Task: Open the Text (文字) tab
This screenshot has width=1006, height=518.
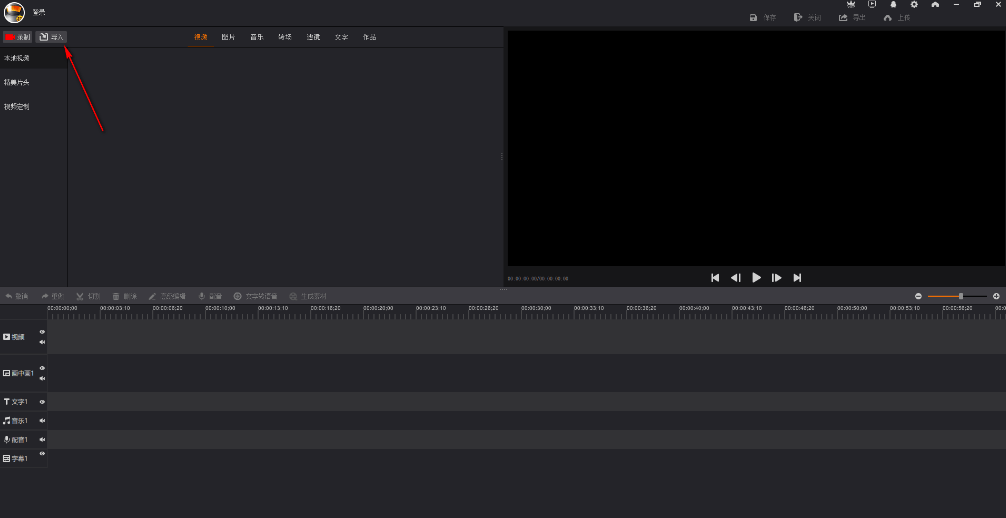Action: (341, 37)
